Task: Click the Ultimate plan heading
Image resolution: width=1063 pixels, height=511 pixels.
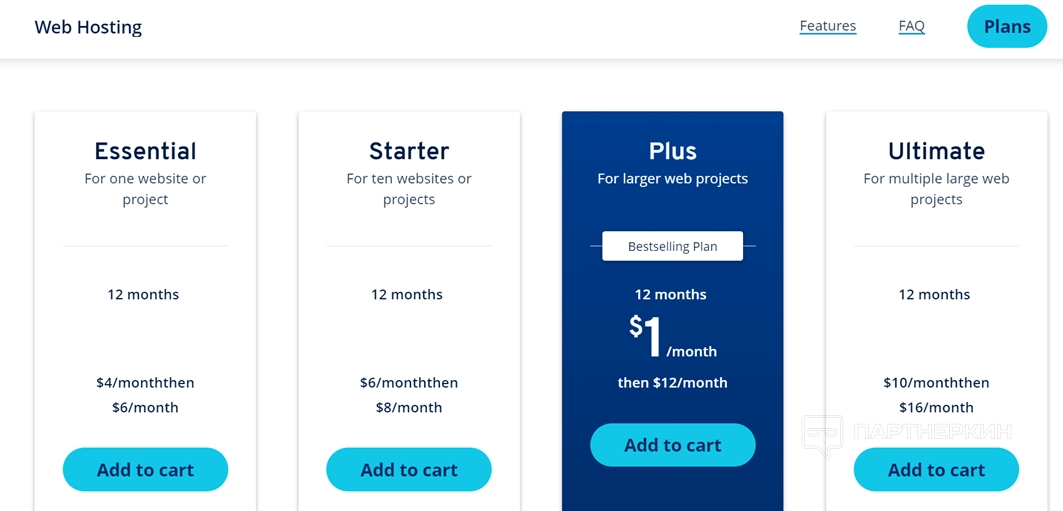Action: pyautogui.click(x=936, y=151)
